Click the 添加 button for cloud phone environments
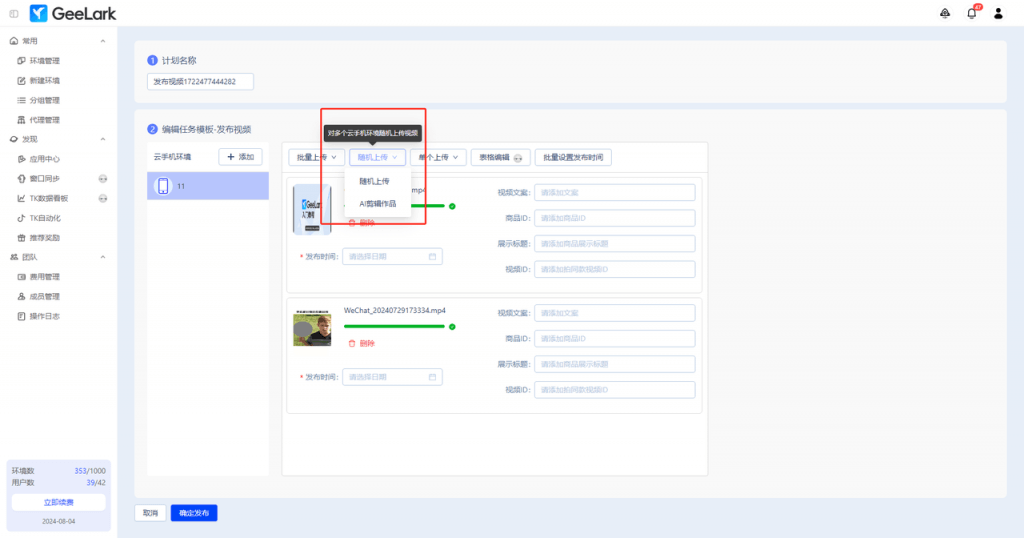The width and height of the screenshot is (1024, 538). click(240, 157)
